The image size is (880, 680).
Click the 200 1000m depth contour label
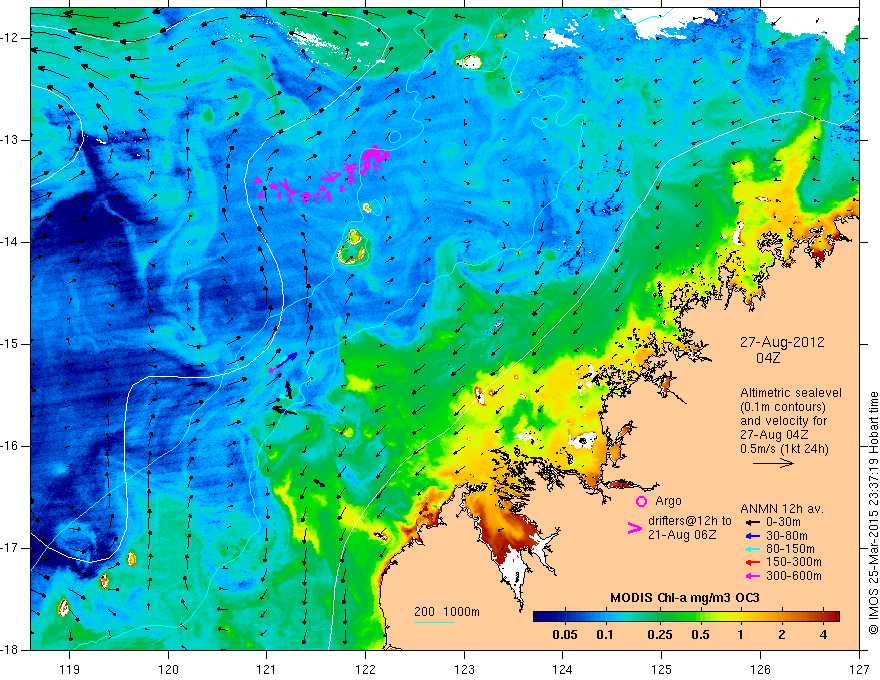point(447,612)
